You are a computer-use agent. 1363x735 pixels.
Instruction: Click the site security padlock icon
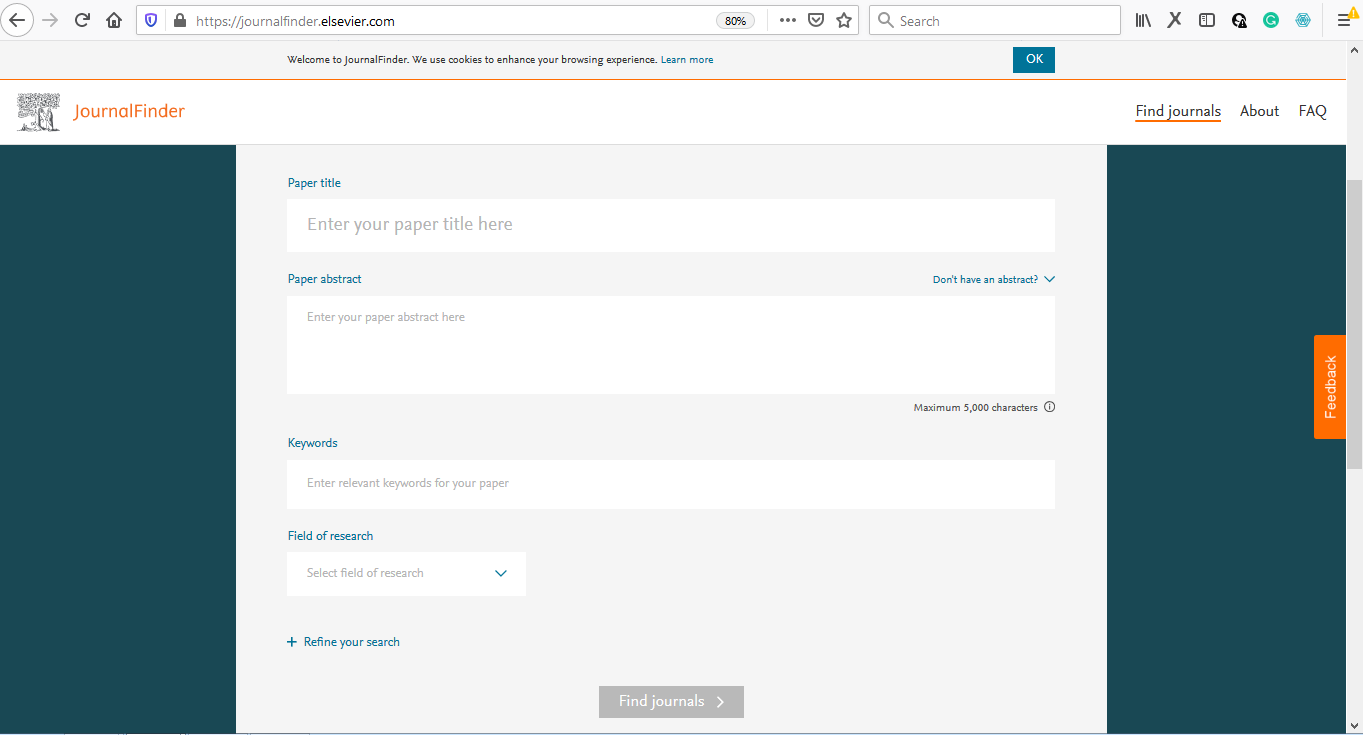coord(180,20)
